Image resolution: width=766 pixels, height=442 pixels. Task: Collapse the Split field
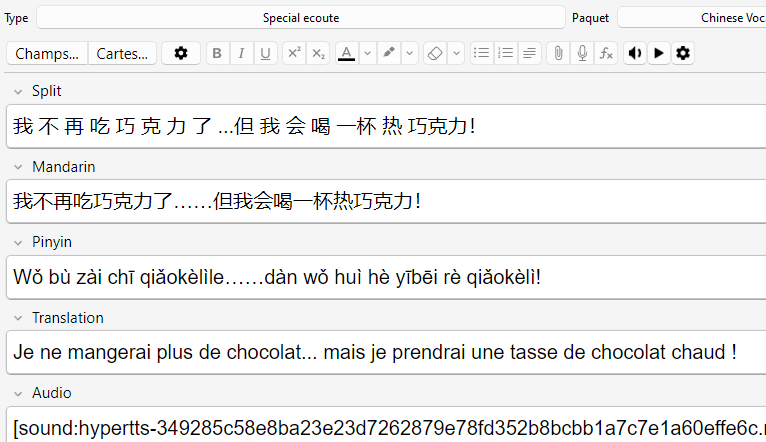[18, 91]
